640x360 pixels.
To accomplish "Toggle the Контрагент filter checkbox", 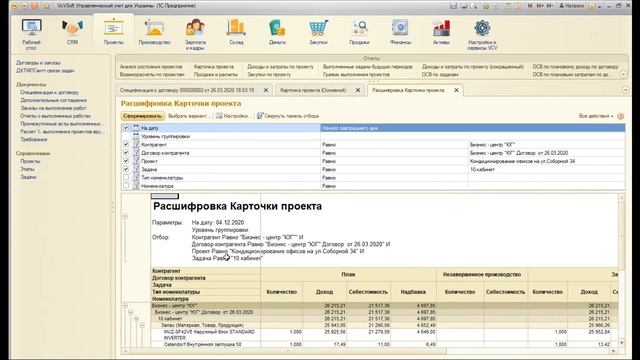I will pos(126,144).
